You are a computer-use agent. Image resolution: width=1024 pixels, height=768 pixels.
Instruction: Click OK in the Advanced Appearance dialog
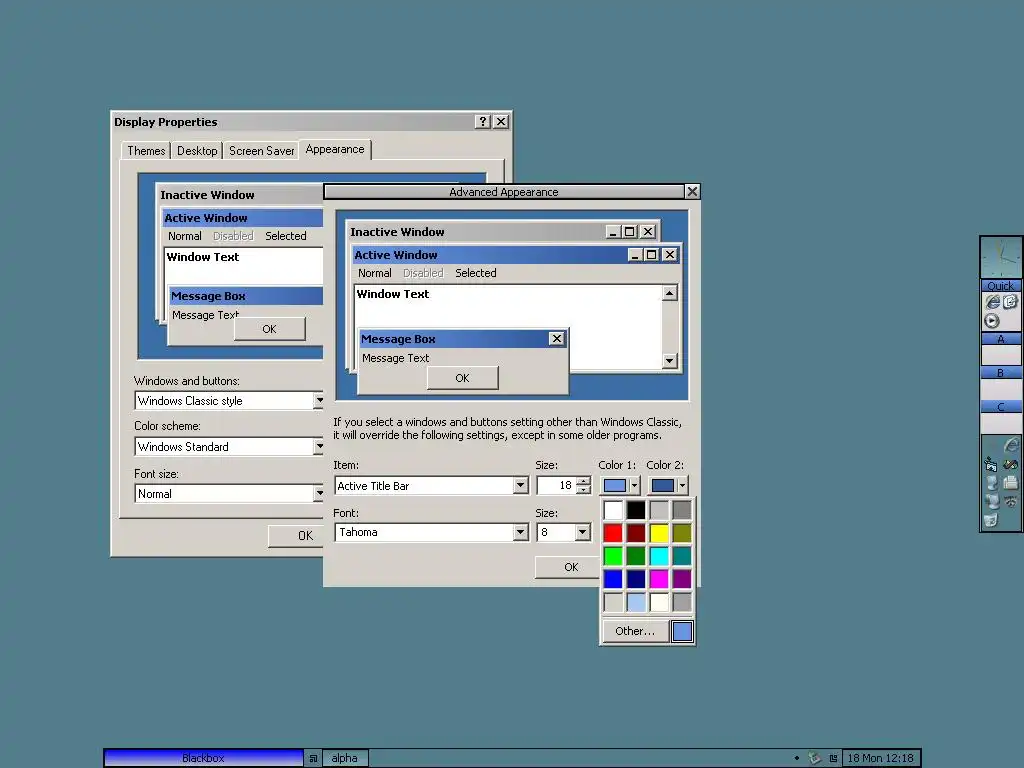569,567
